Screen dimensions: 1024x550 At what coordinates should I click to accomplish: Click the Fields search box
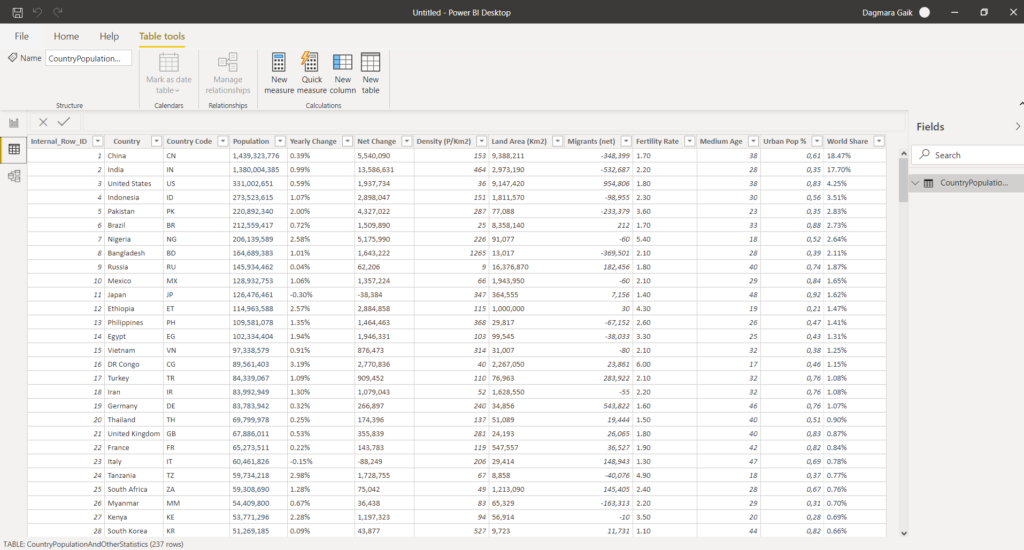(x=970, y=155)
